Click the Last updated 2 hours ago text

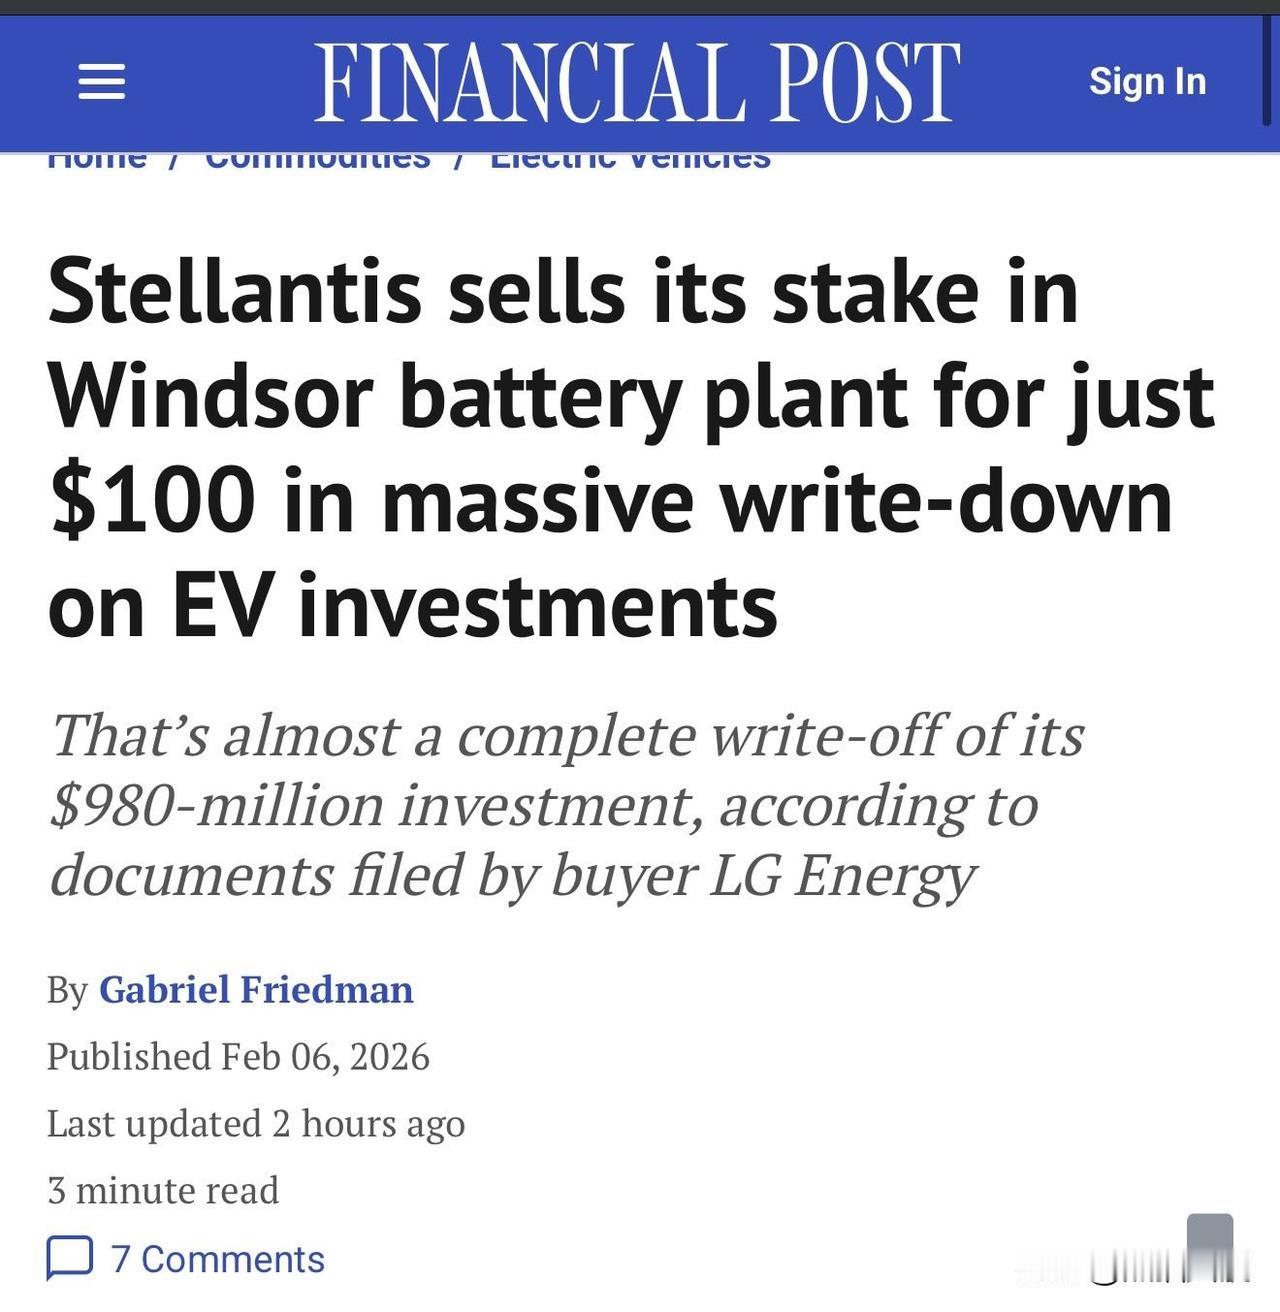pos(256,1123)
